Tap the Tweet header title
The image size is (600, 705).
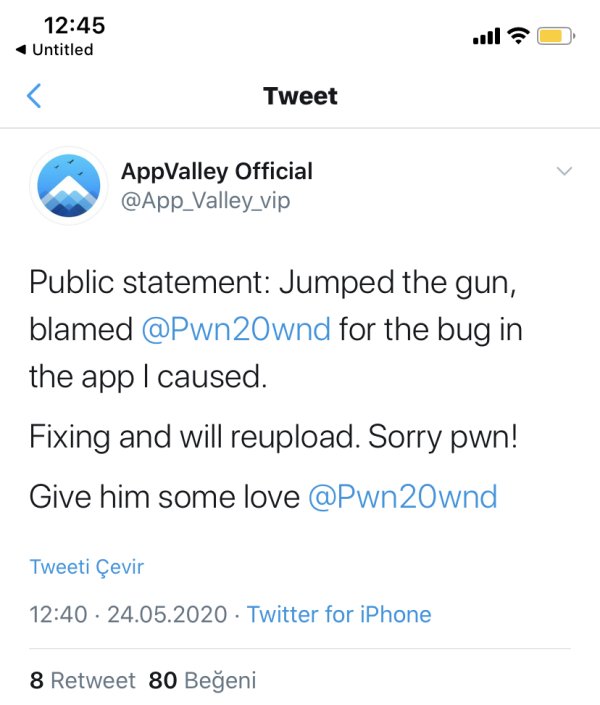pos(300,96)
